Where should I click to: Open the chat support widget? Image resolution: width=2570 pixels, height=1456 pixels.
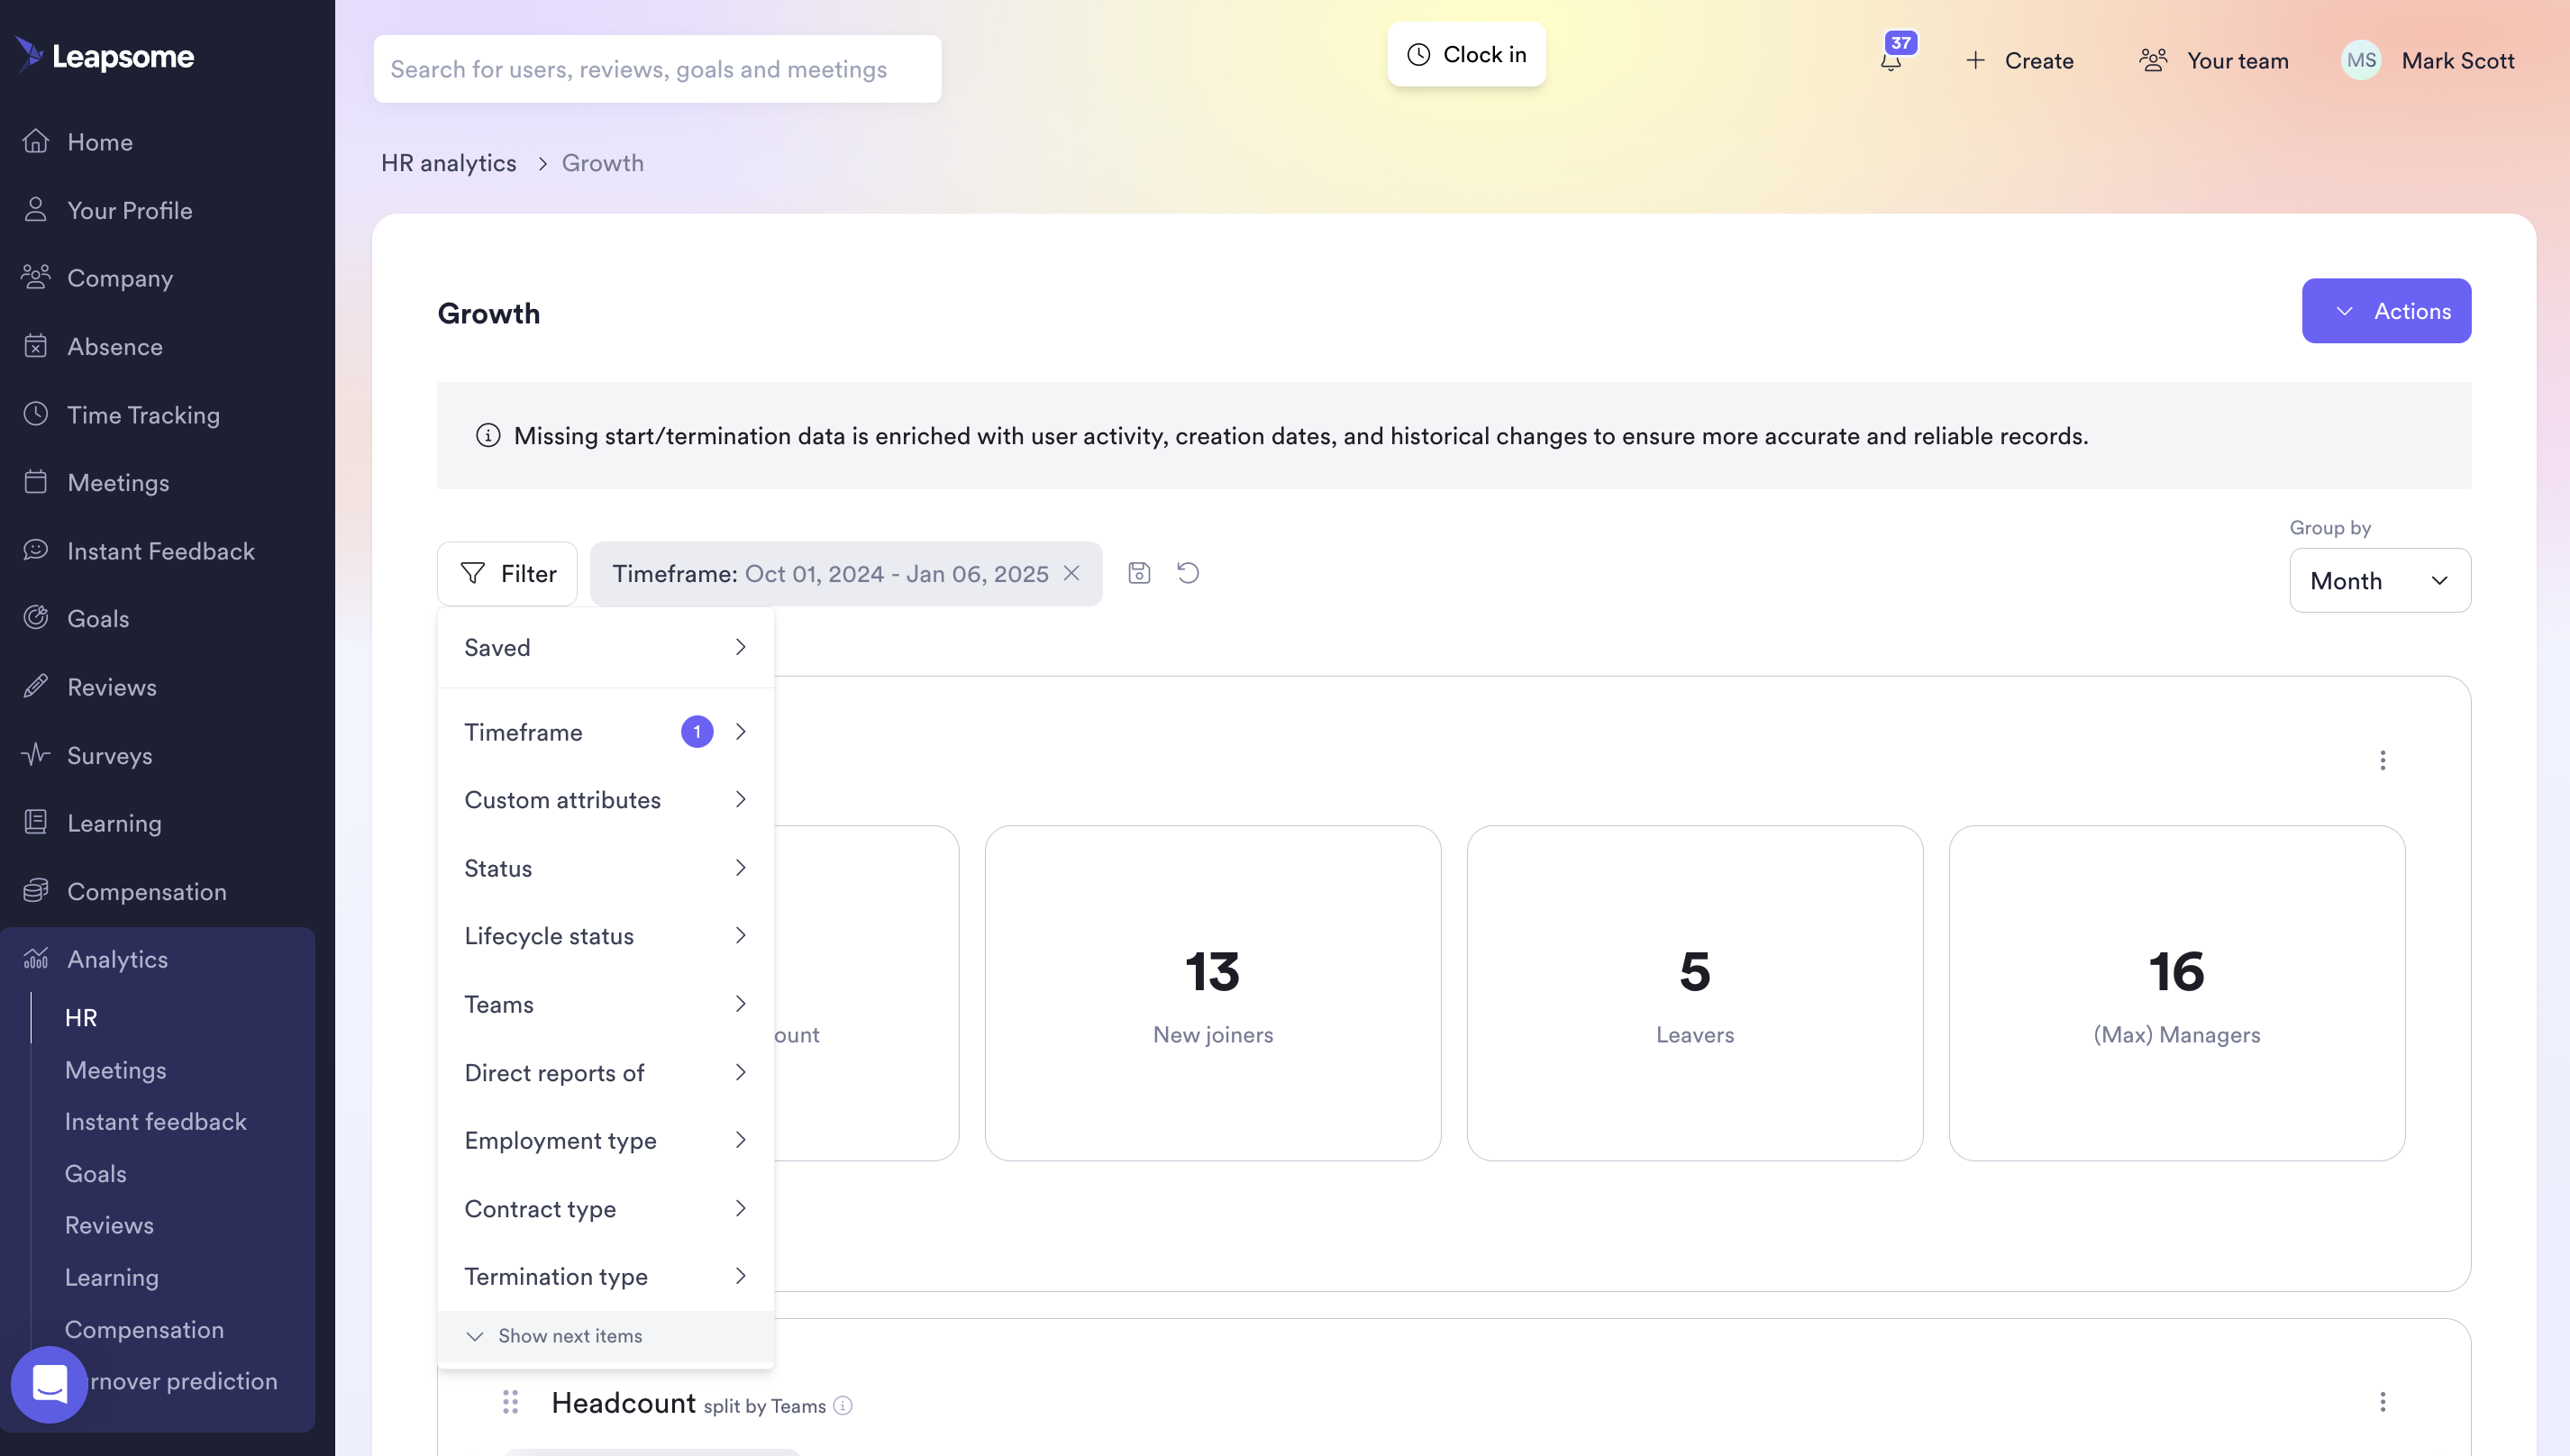49,1384
